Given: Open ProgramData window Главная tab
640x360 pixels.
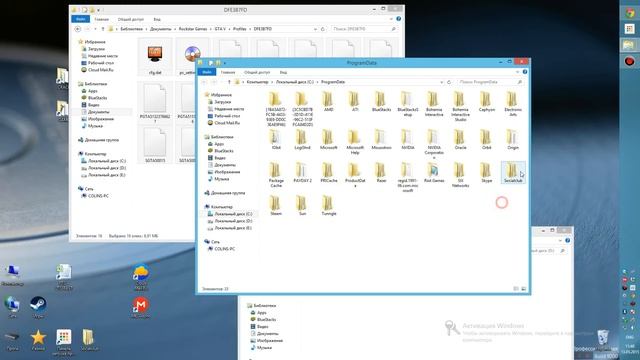Looking at the screenshot, I should pos(228,72).
